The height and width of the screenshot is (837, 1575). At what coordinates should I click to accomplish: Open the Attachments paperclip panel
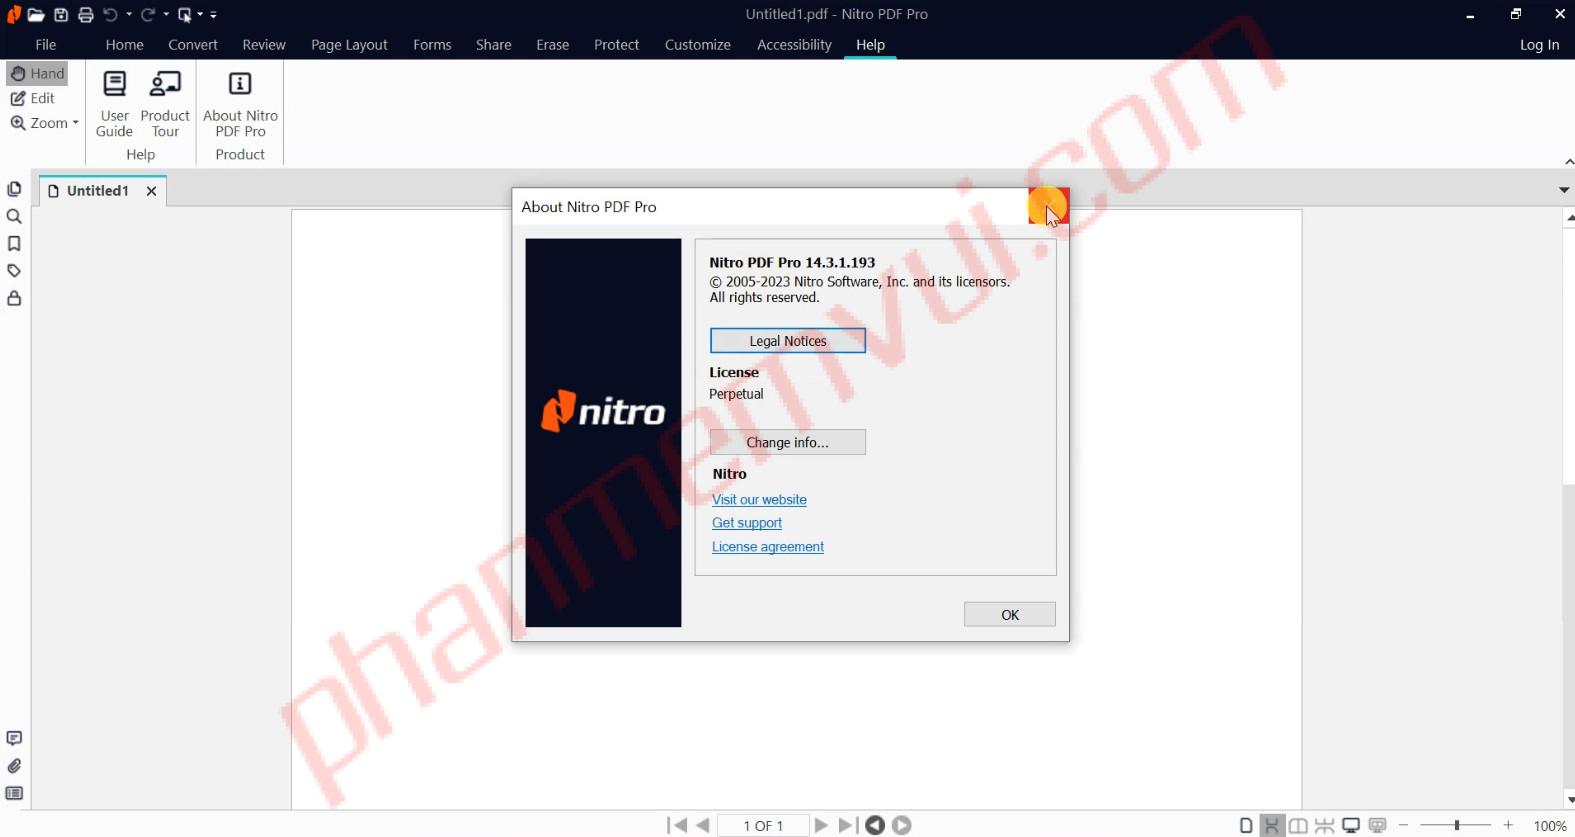[14, 766]
